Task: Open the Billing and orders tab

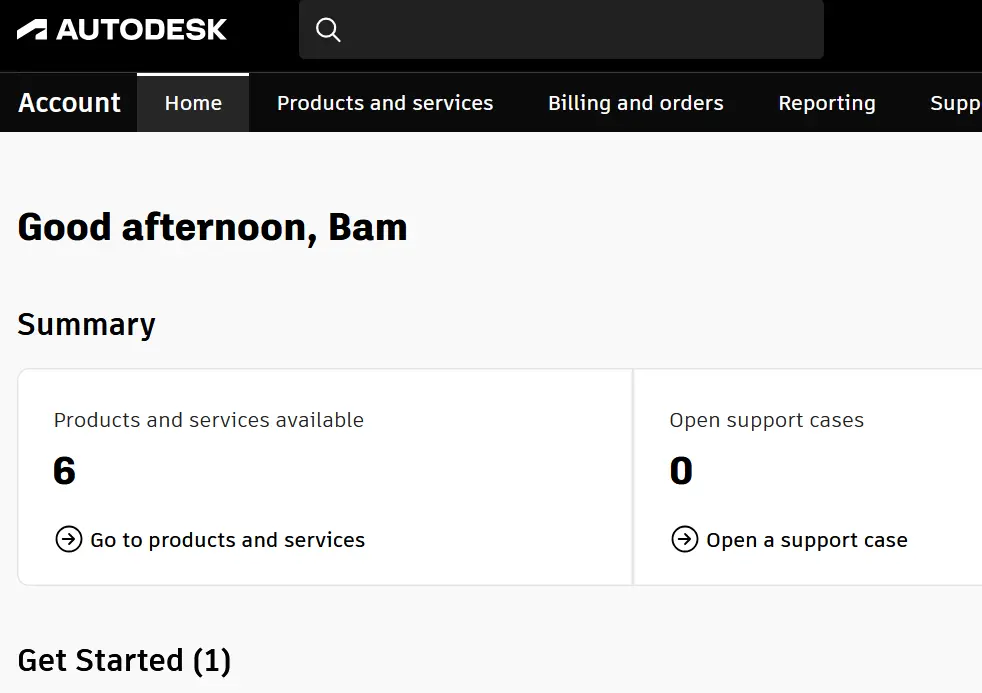Action: [x=636, y=103]
